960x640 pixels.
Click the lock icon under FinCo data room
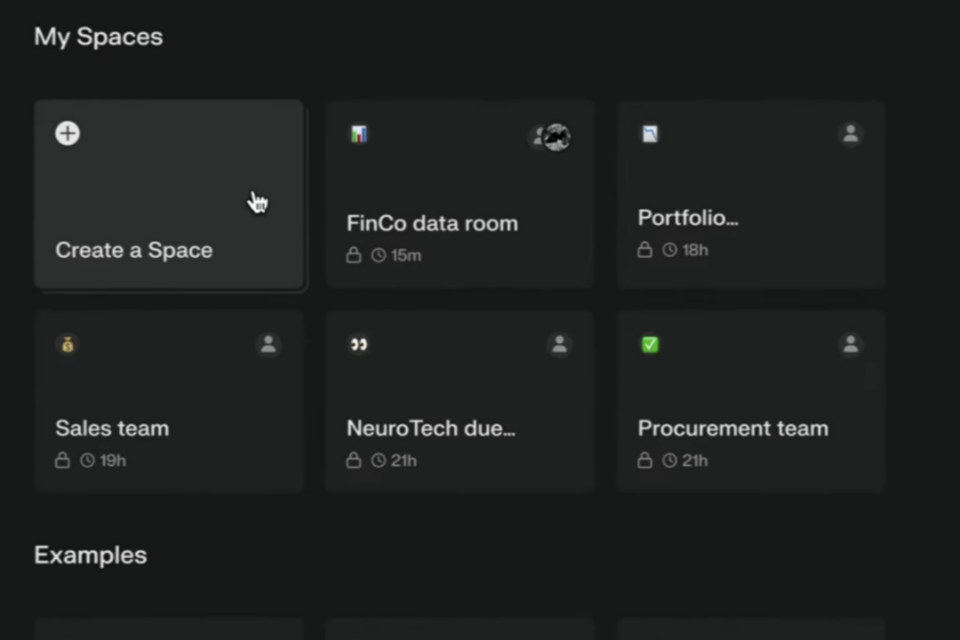click(353, 256)
